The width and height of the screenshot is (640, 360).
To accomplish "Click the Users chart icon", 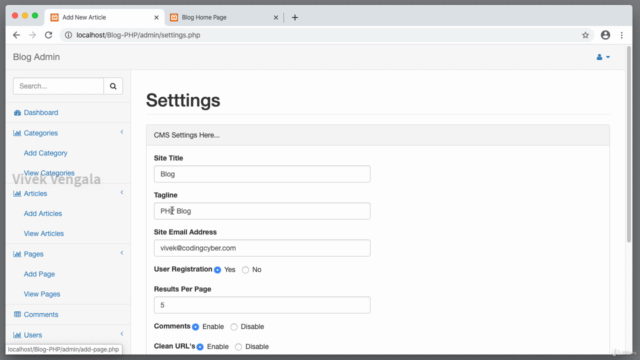I will click(x=17, y=335).
